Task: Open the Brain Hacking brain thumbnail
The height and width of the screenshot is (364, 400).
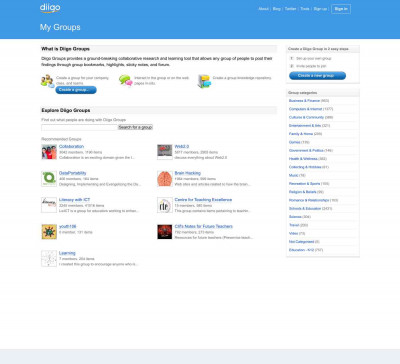Action: [165, 179]
